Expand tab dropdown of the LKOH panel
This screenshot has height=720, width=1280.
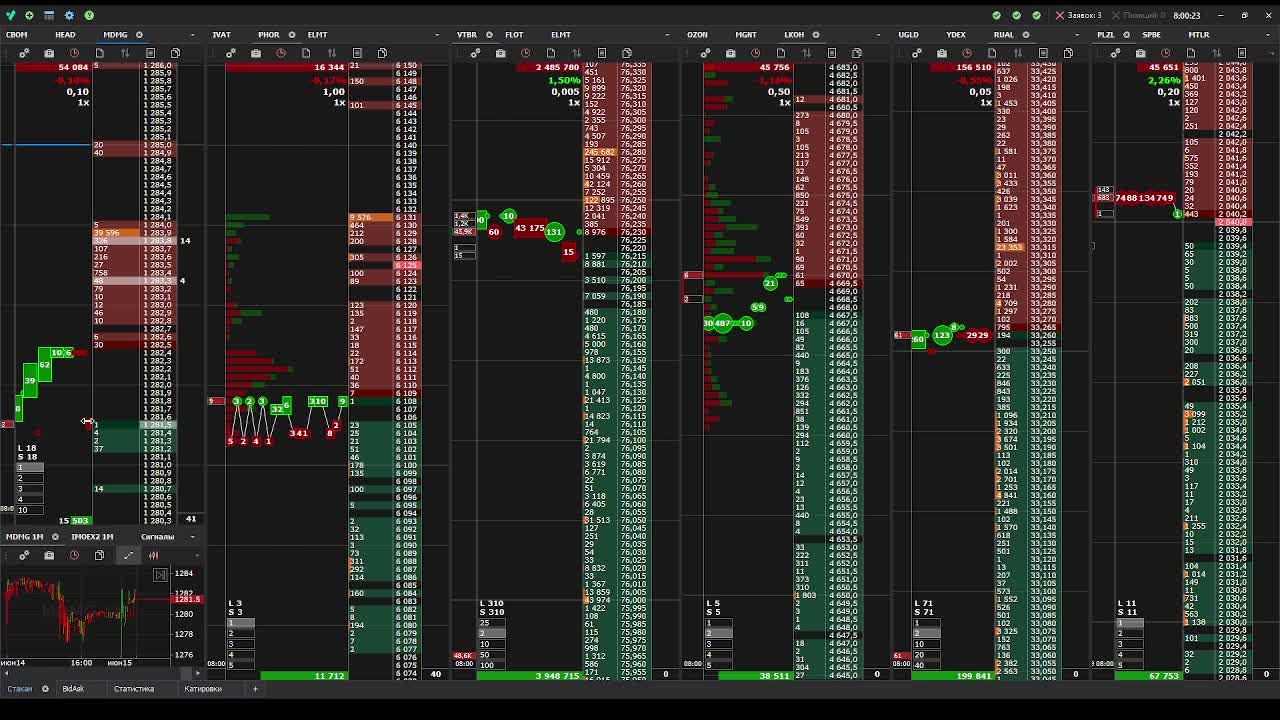coord(879,35)
